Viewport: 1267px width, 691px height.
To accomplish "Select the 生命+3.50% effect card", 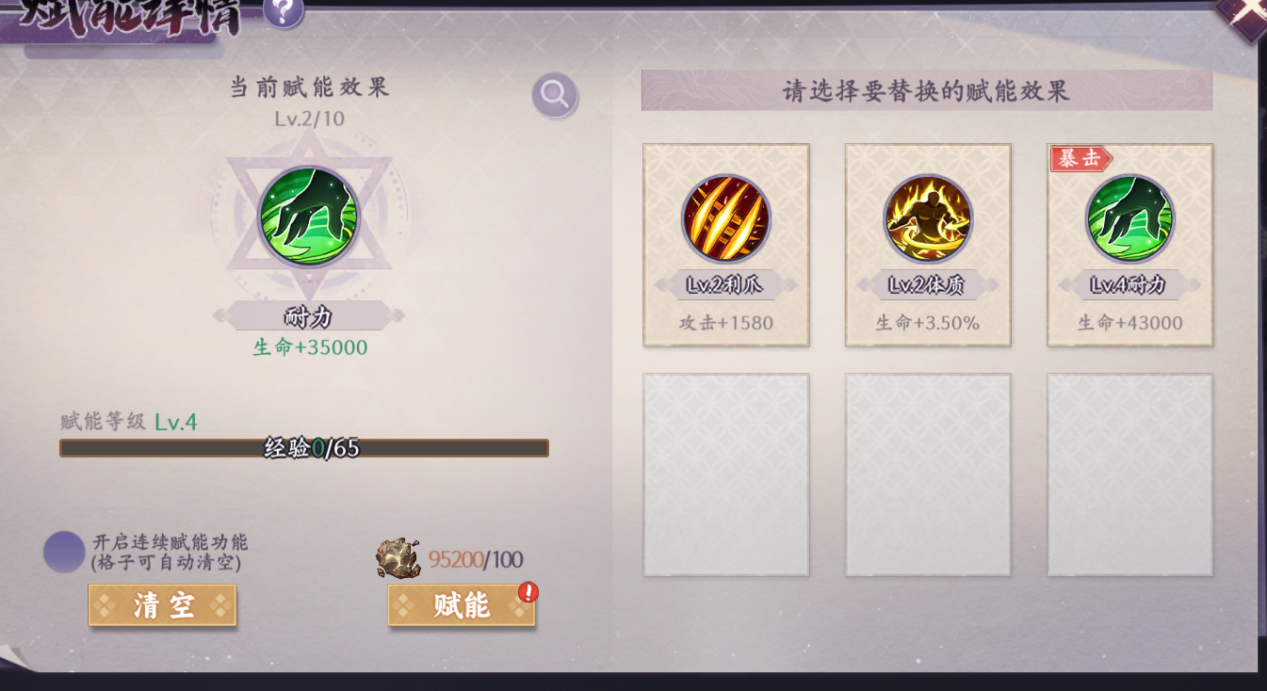I will [x=928, y=245].
